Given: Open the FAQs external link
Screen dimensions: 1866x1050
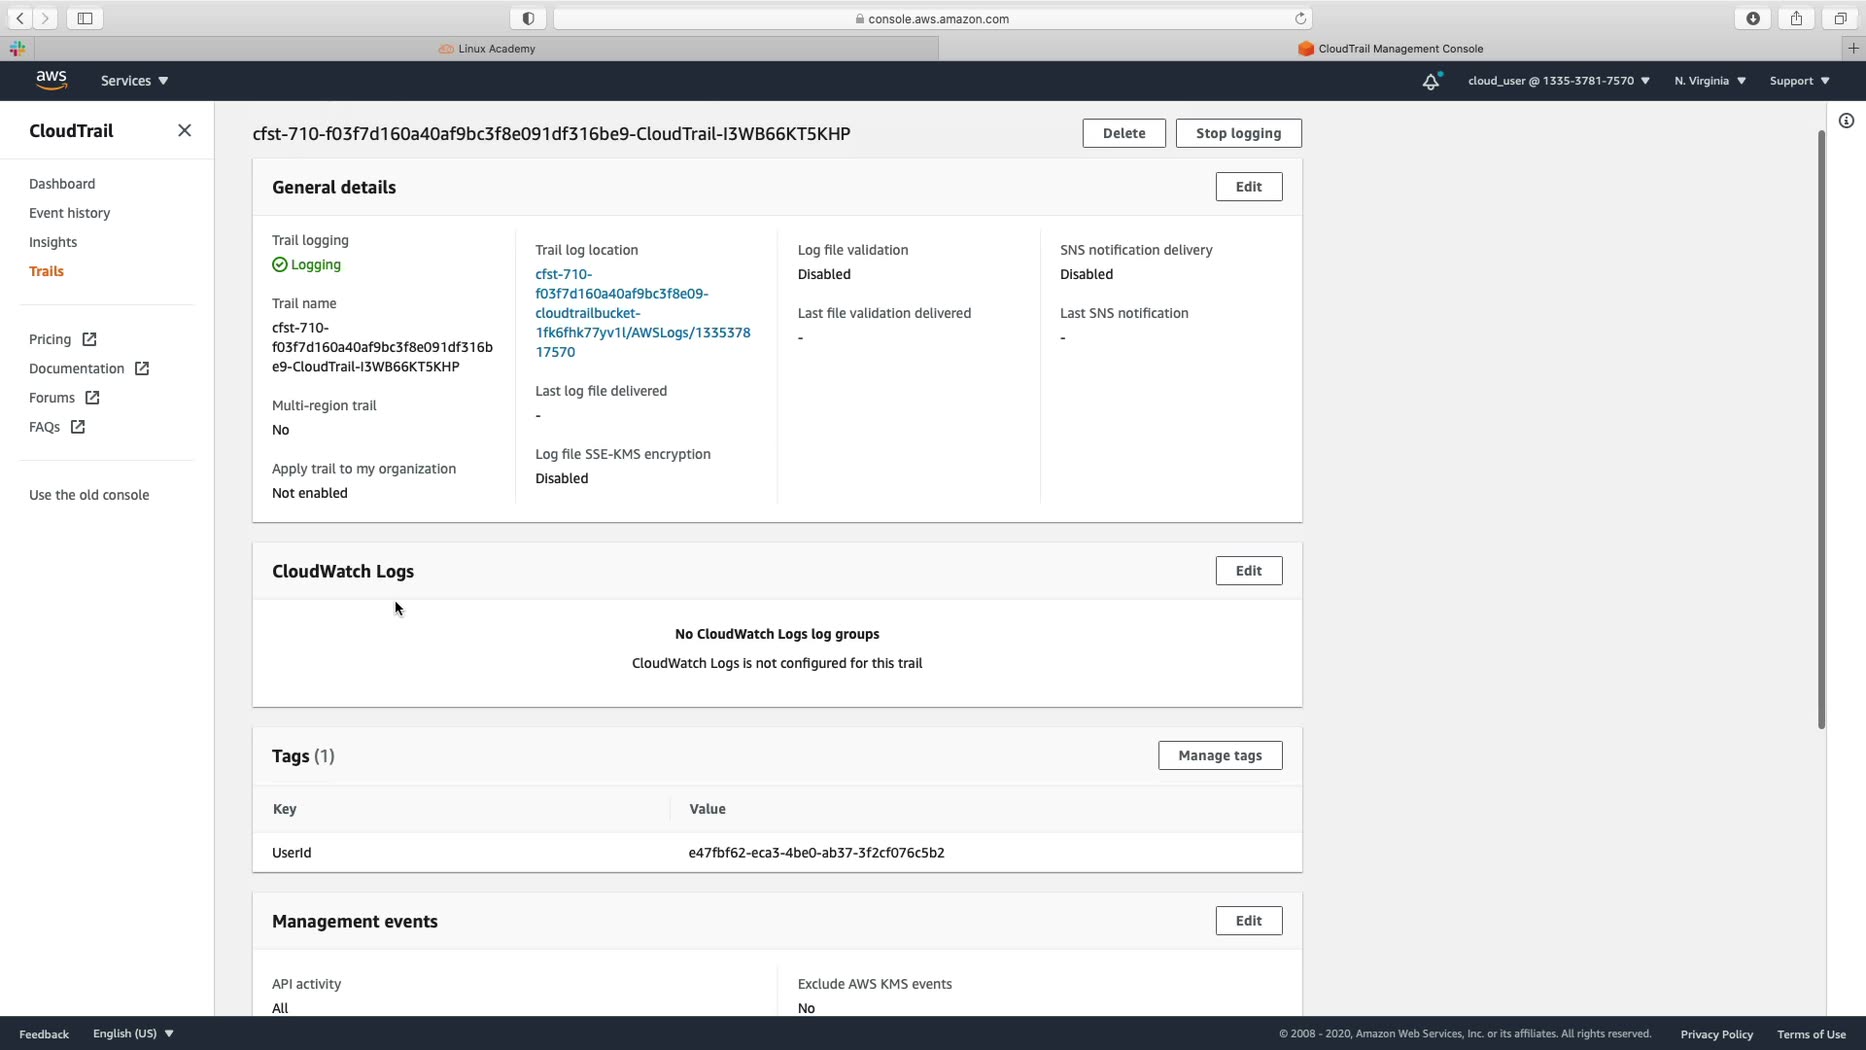Looking at the screenshot, I should pos(57,426).
